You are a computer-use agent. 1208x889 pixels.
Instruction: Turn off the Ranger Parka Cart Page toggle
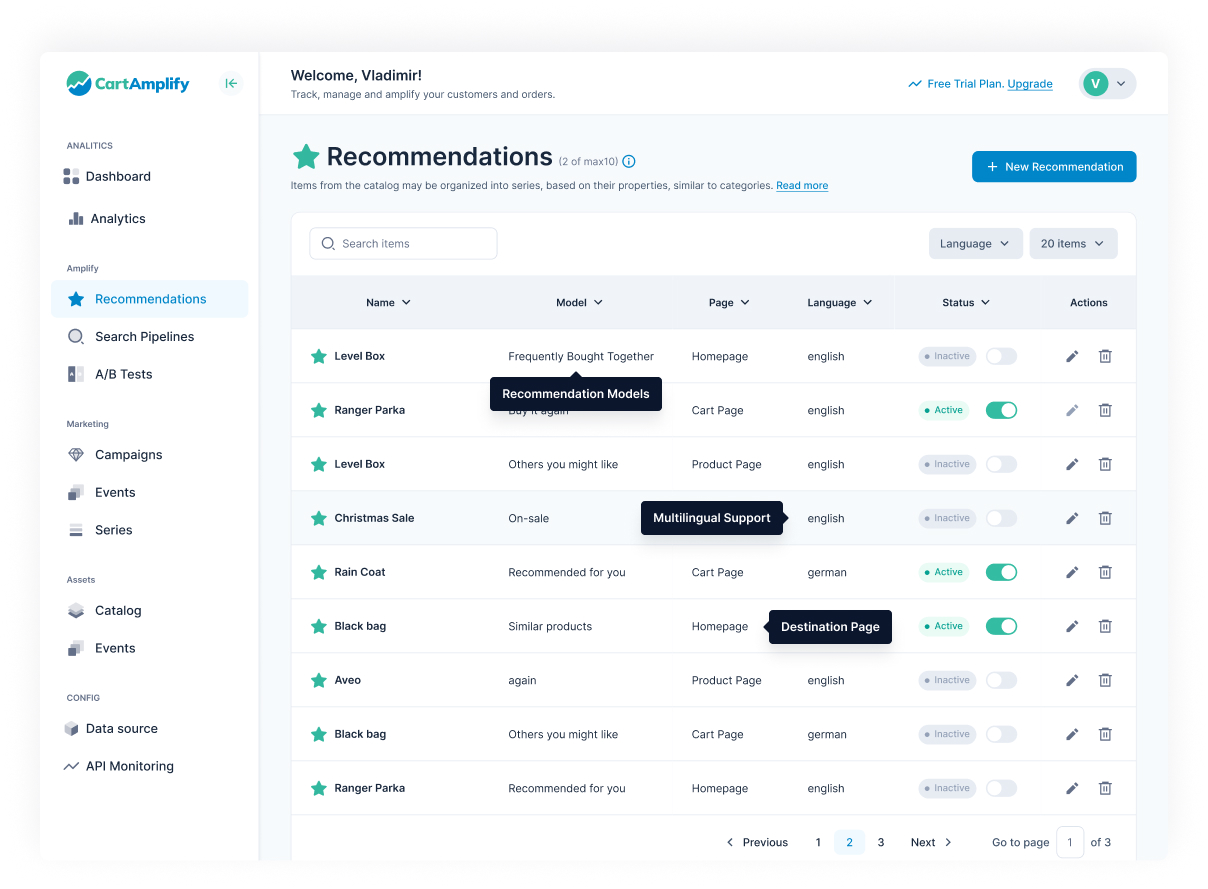click(1001, 410)
